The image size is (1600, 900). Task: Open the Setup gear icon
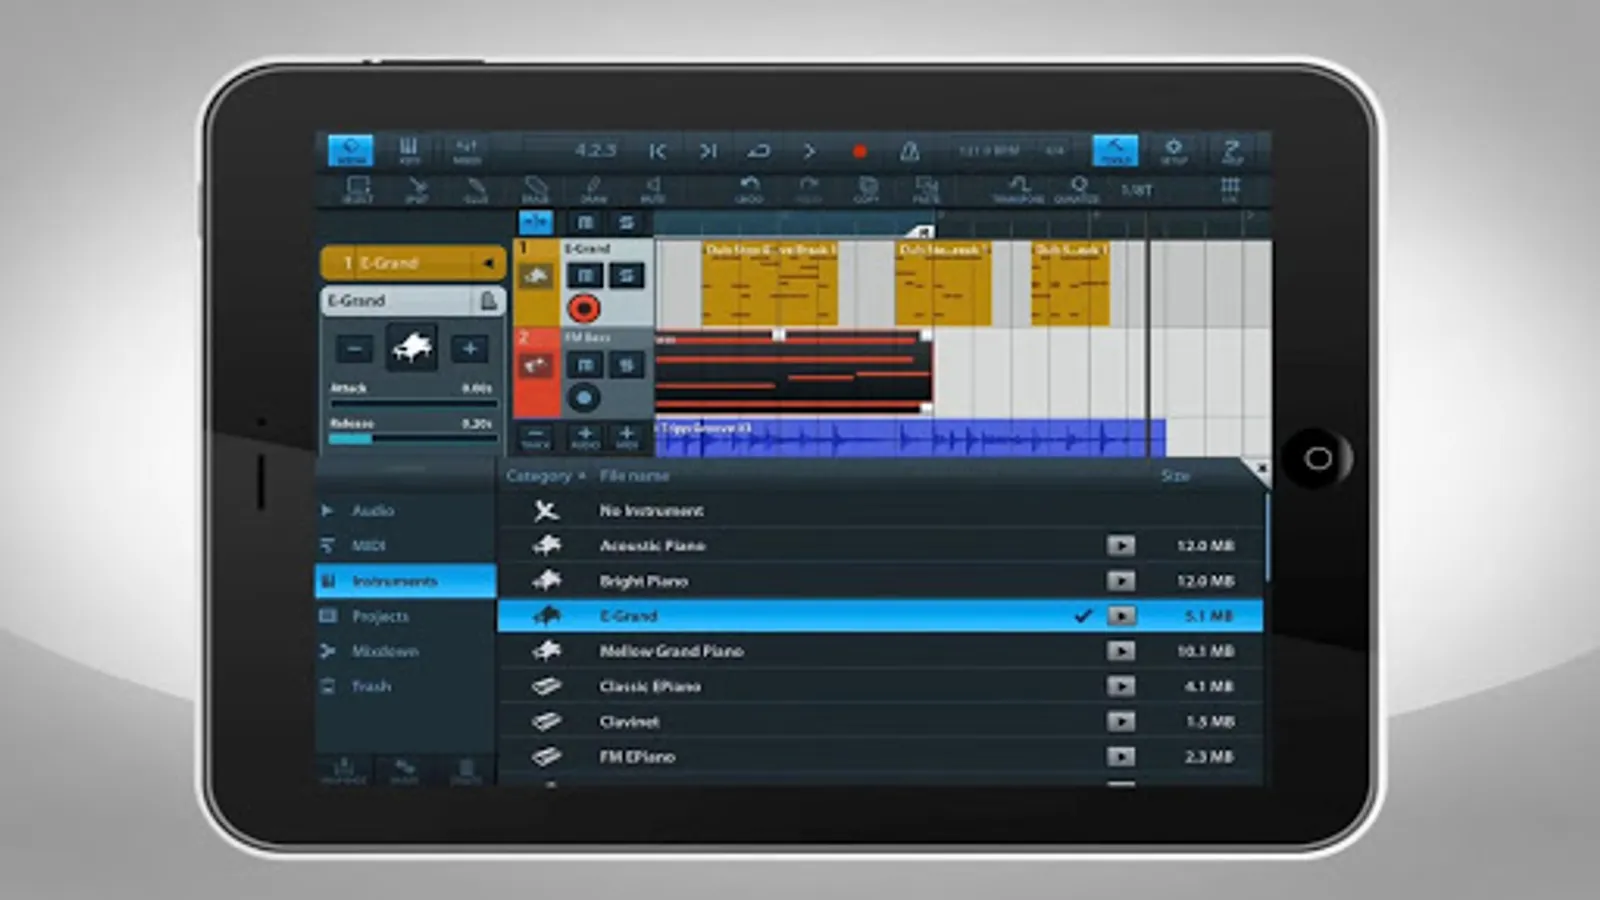(1173, 151)
